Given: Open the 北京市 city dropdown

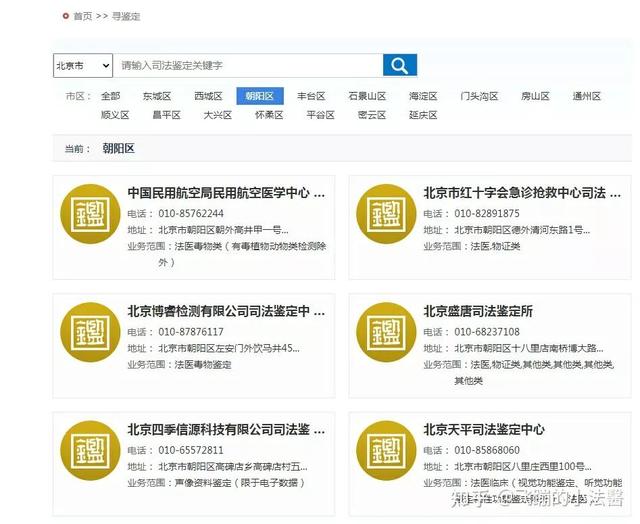Looking at the screenshot, I should pyautogui.click(x=83, y=66).
